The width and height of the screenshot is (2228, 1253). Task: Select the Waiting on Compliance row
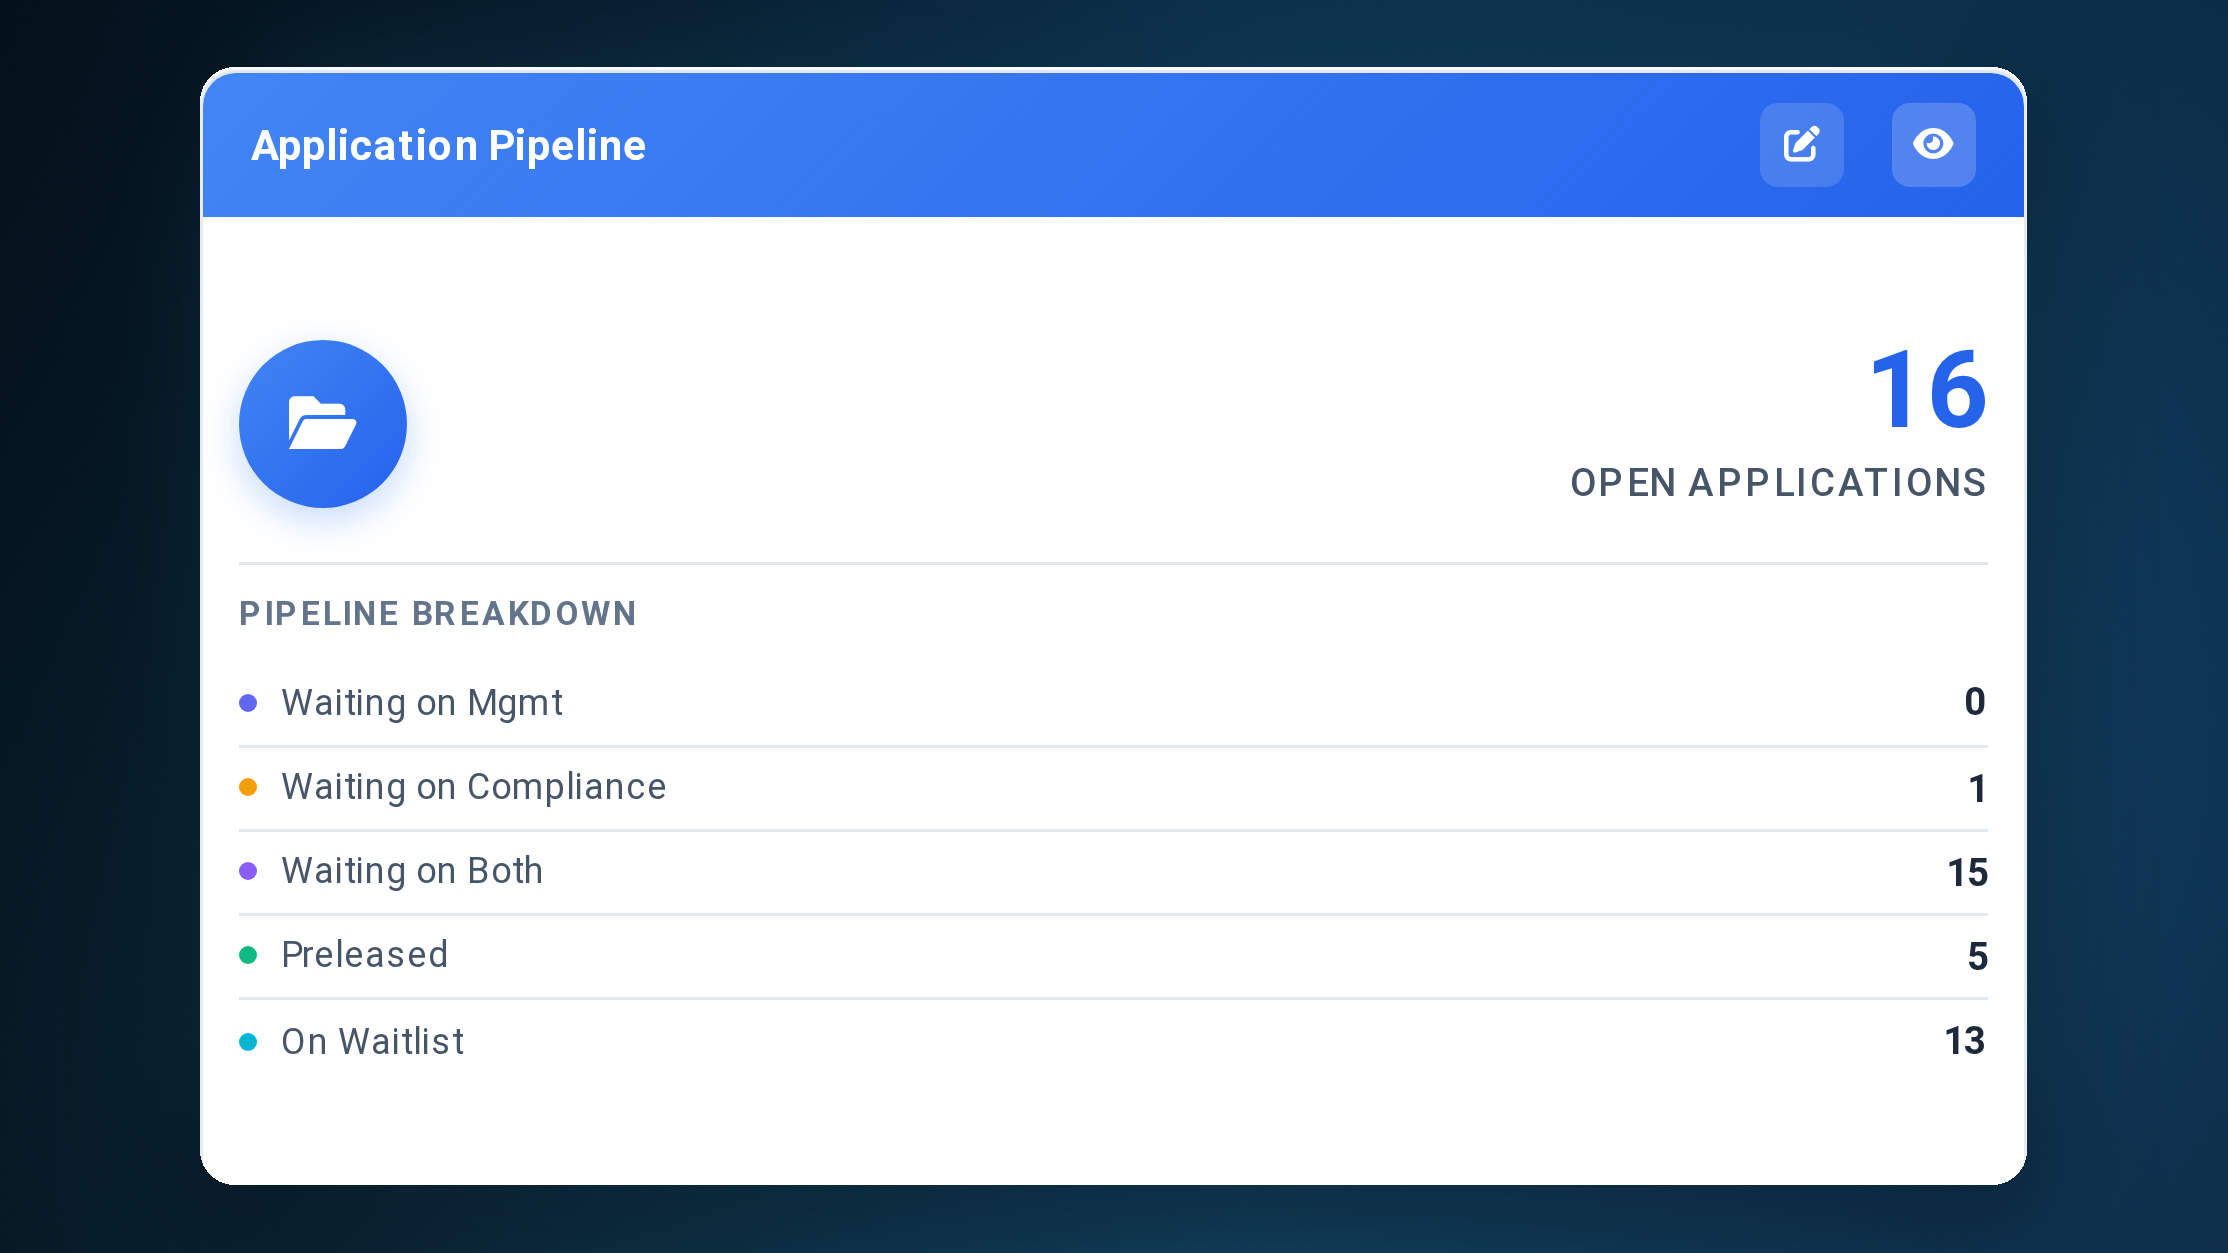click(1113, 788)
